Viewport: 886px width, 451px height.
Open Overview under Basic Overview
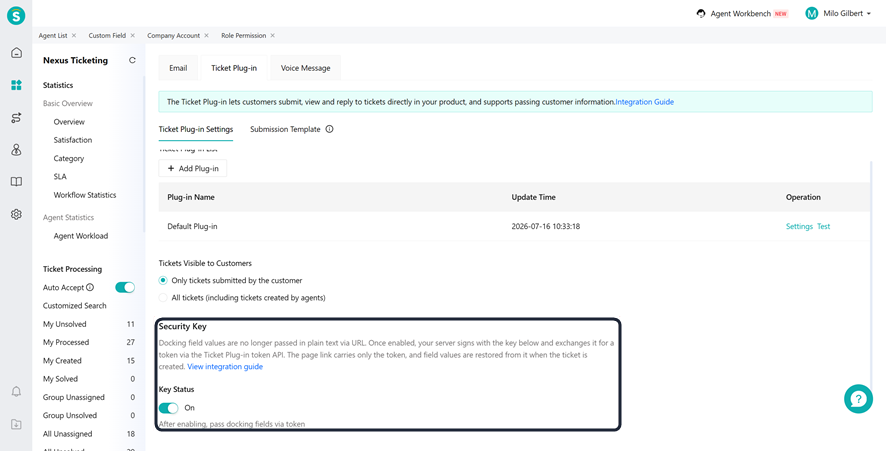pos(69,122)
